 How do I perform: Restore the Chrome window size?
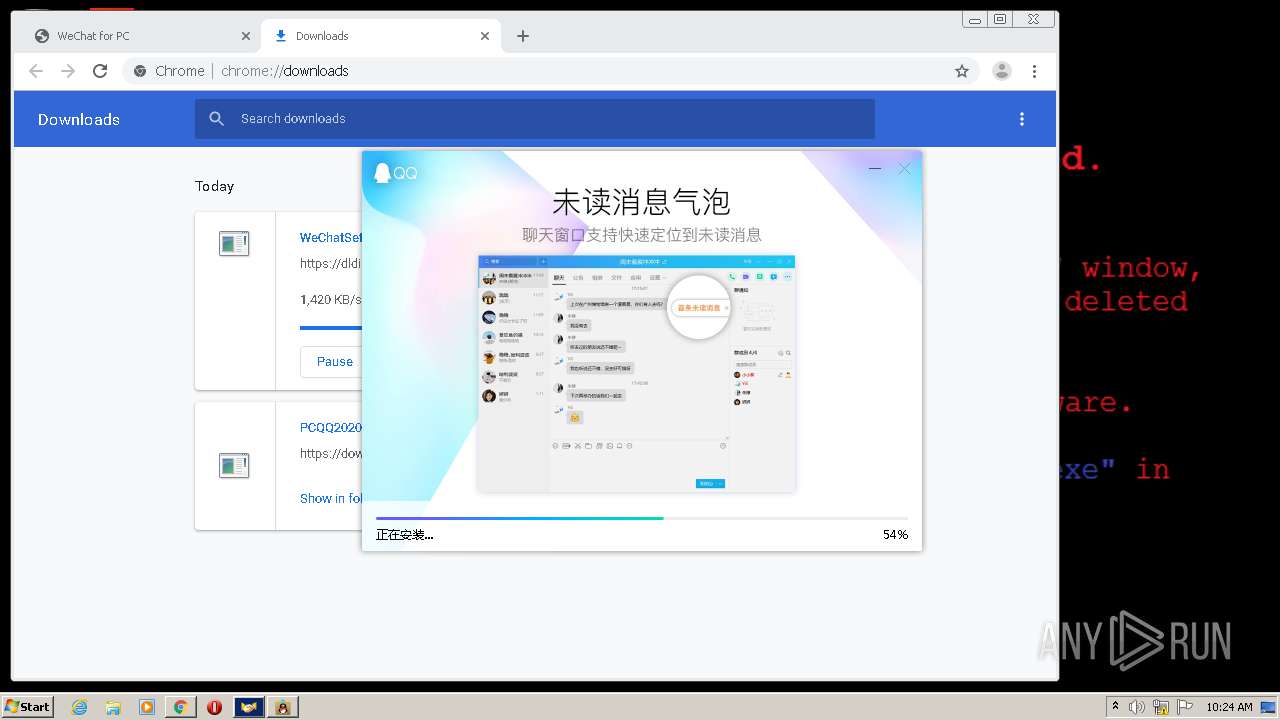(x=1000, y=19)
